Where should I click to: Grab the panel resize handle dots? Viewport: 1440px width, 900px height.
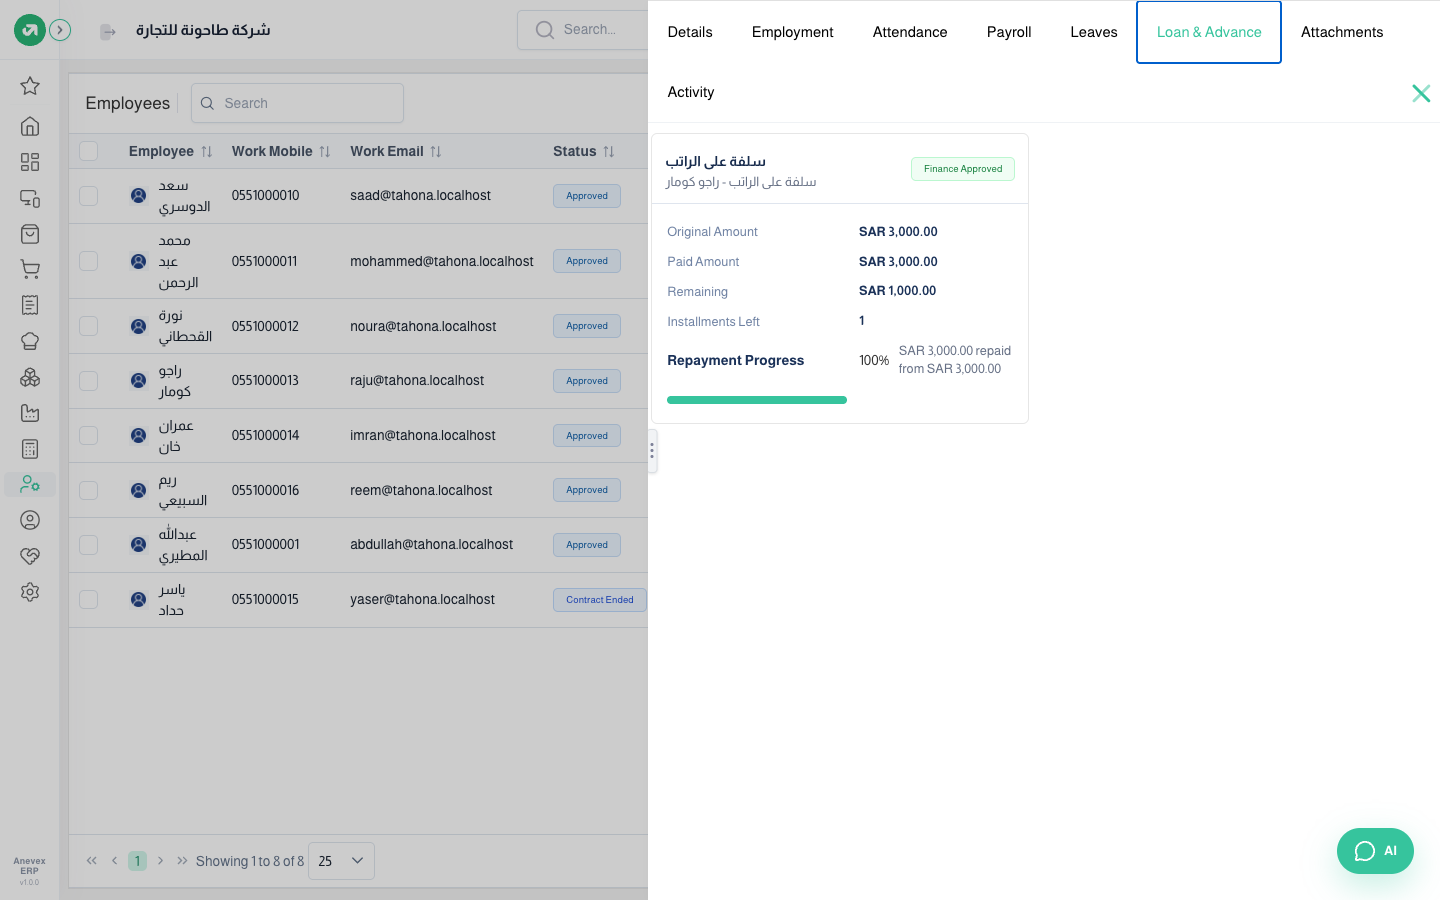652,451
